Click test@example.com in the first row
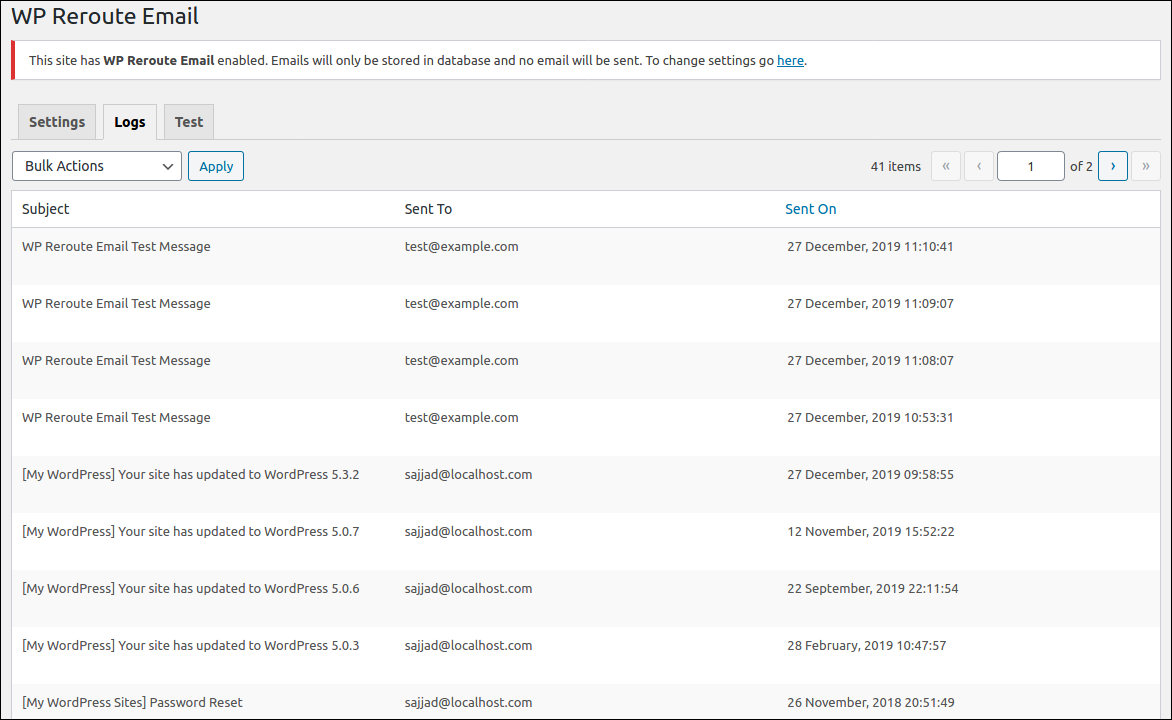 (461, 247)
